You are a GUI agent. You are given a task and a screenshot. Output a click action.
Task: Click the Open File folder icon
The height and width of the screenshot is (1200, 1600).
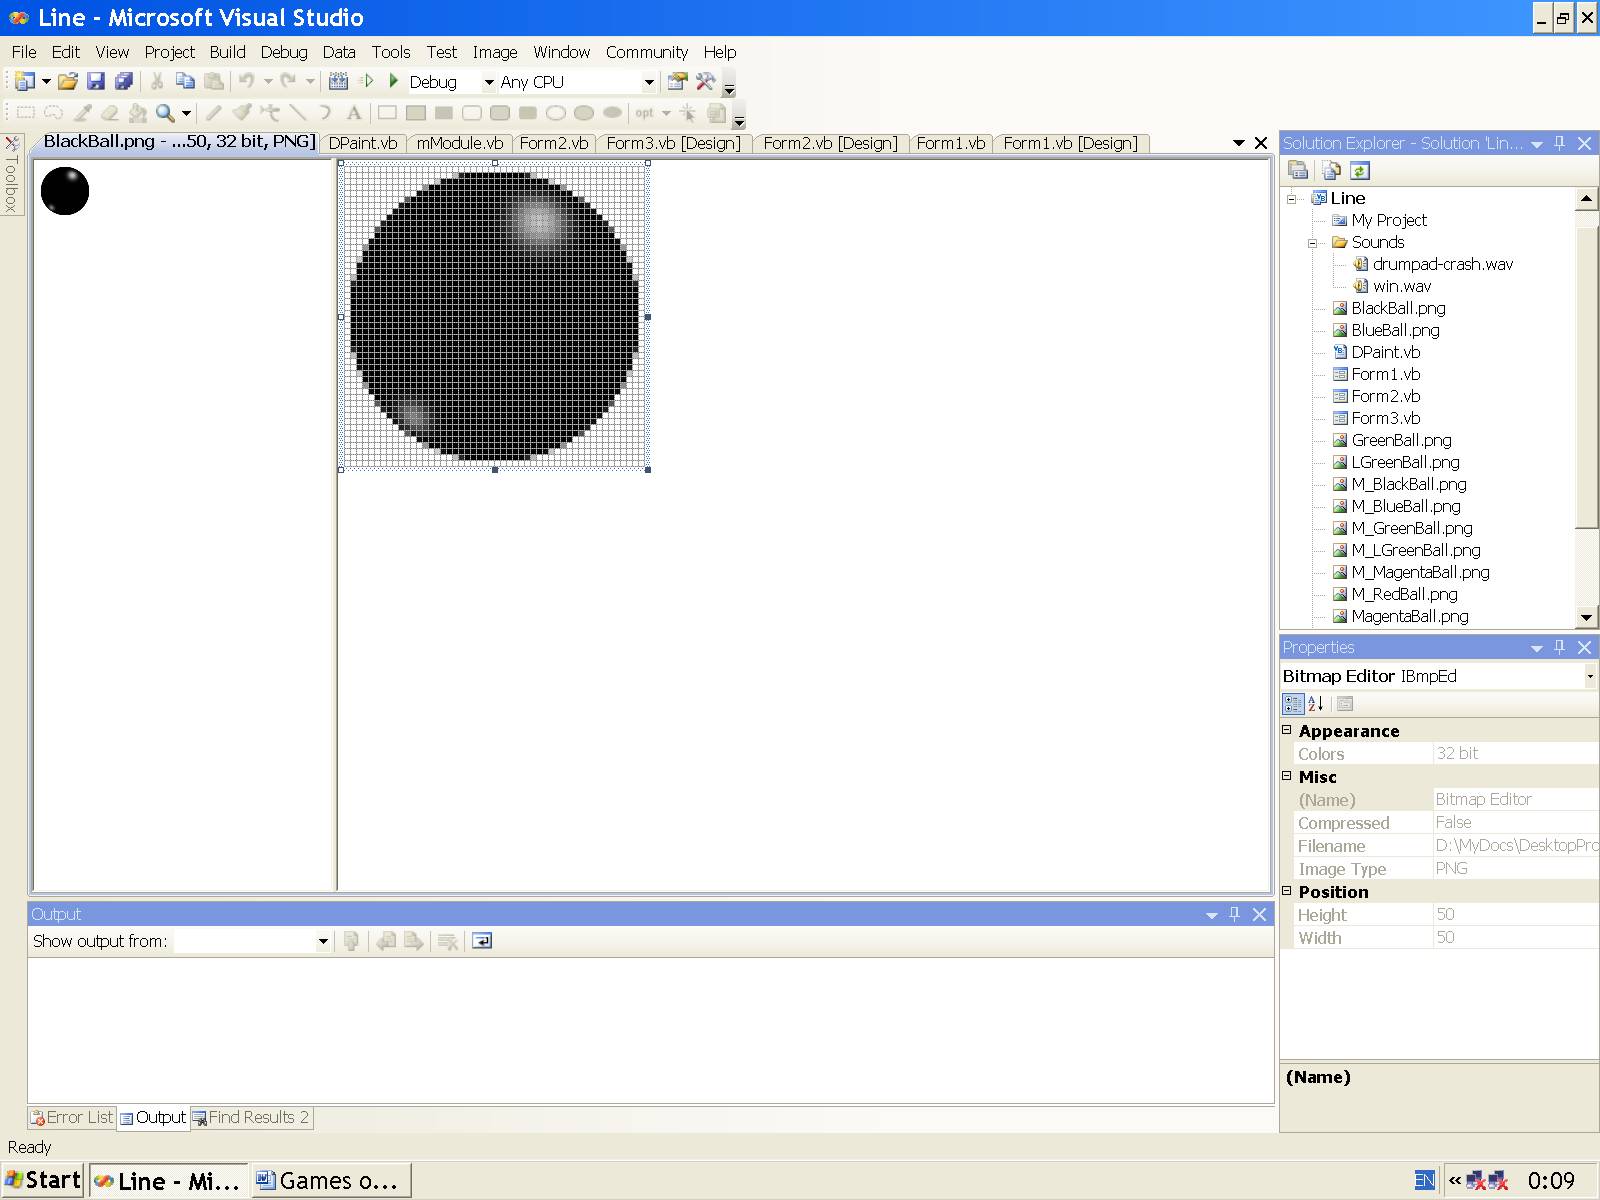pos(67,82)
